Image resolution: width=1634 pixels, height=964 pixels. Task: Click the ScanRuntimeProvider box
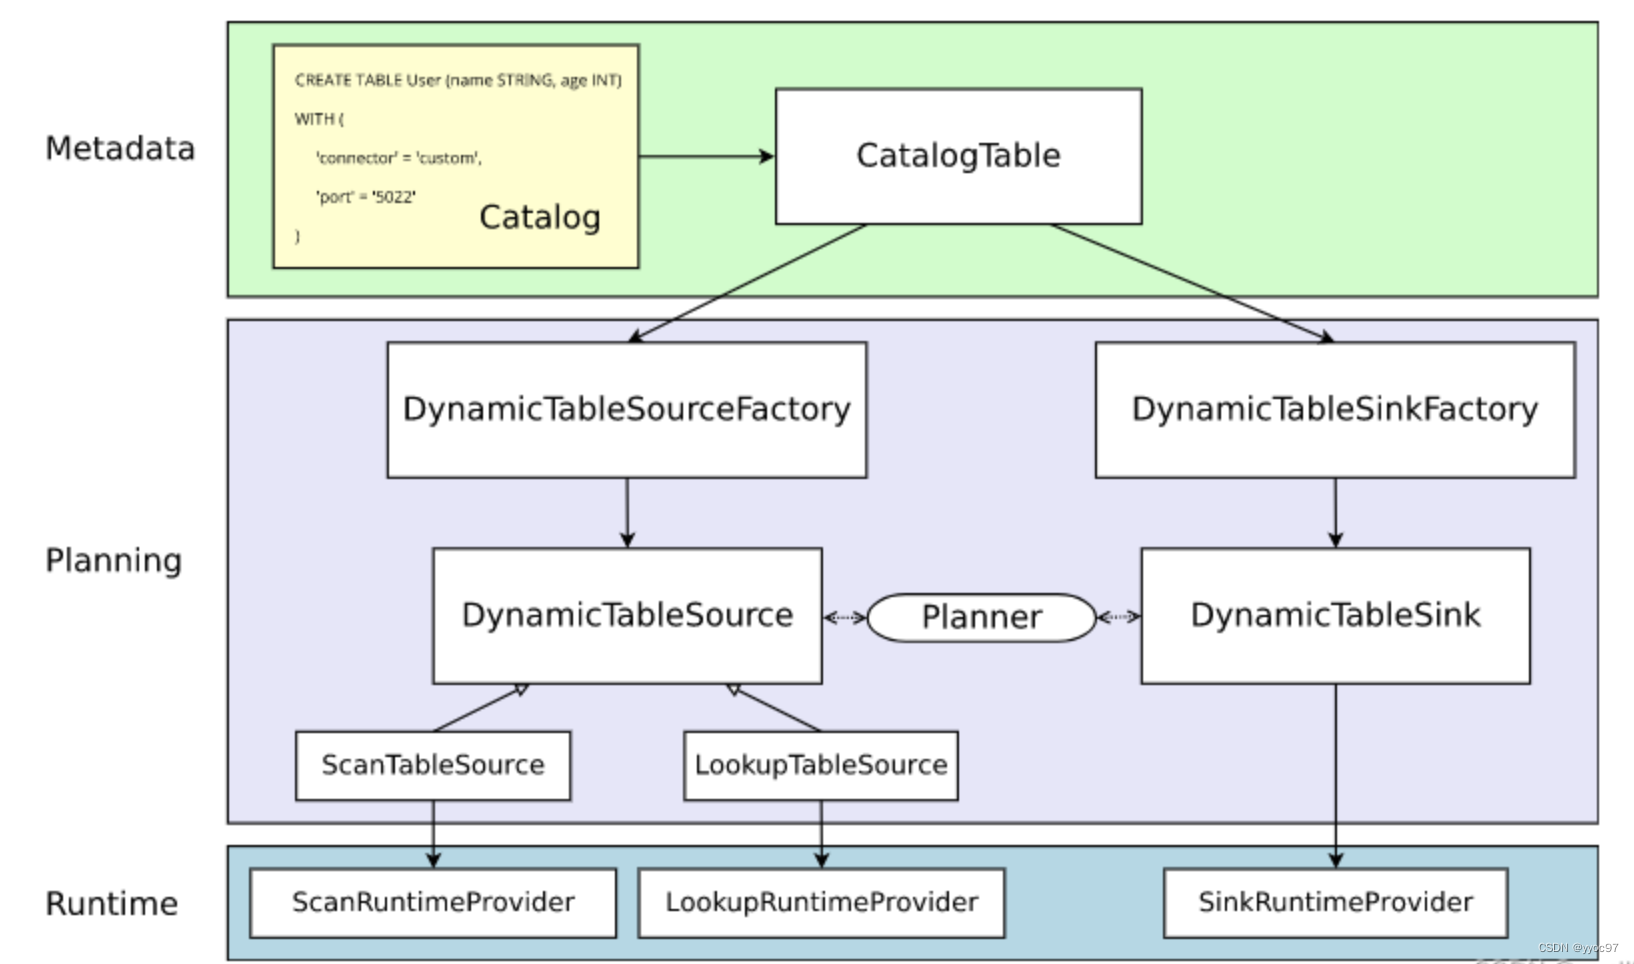click(433, 903)
